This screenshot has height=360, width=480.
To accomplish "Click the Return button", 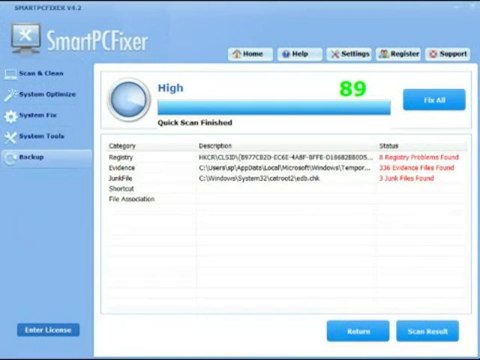I will pos(358,331).
